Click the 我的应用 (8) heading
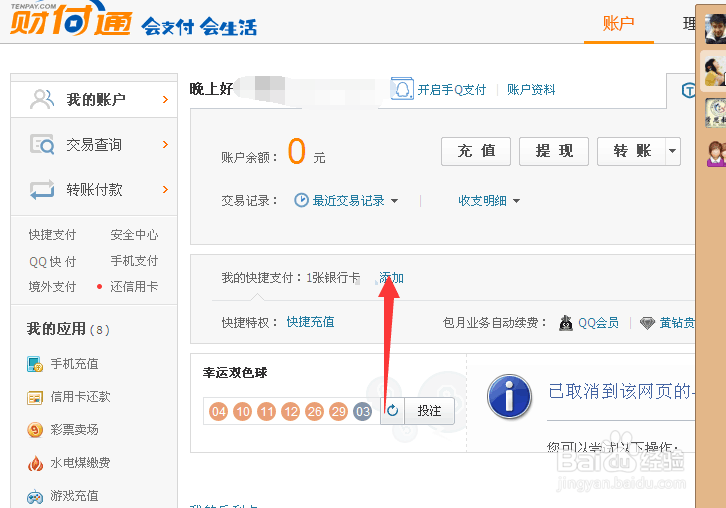 68,329
